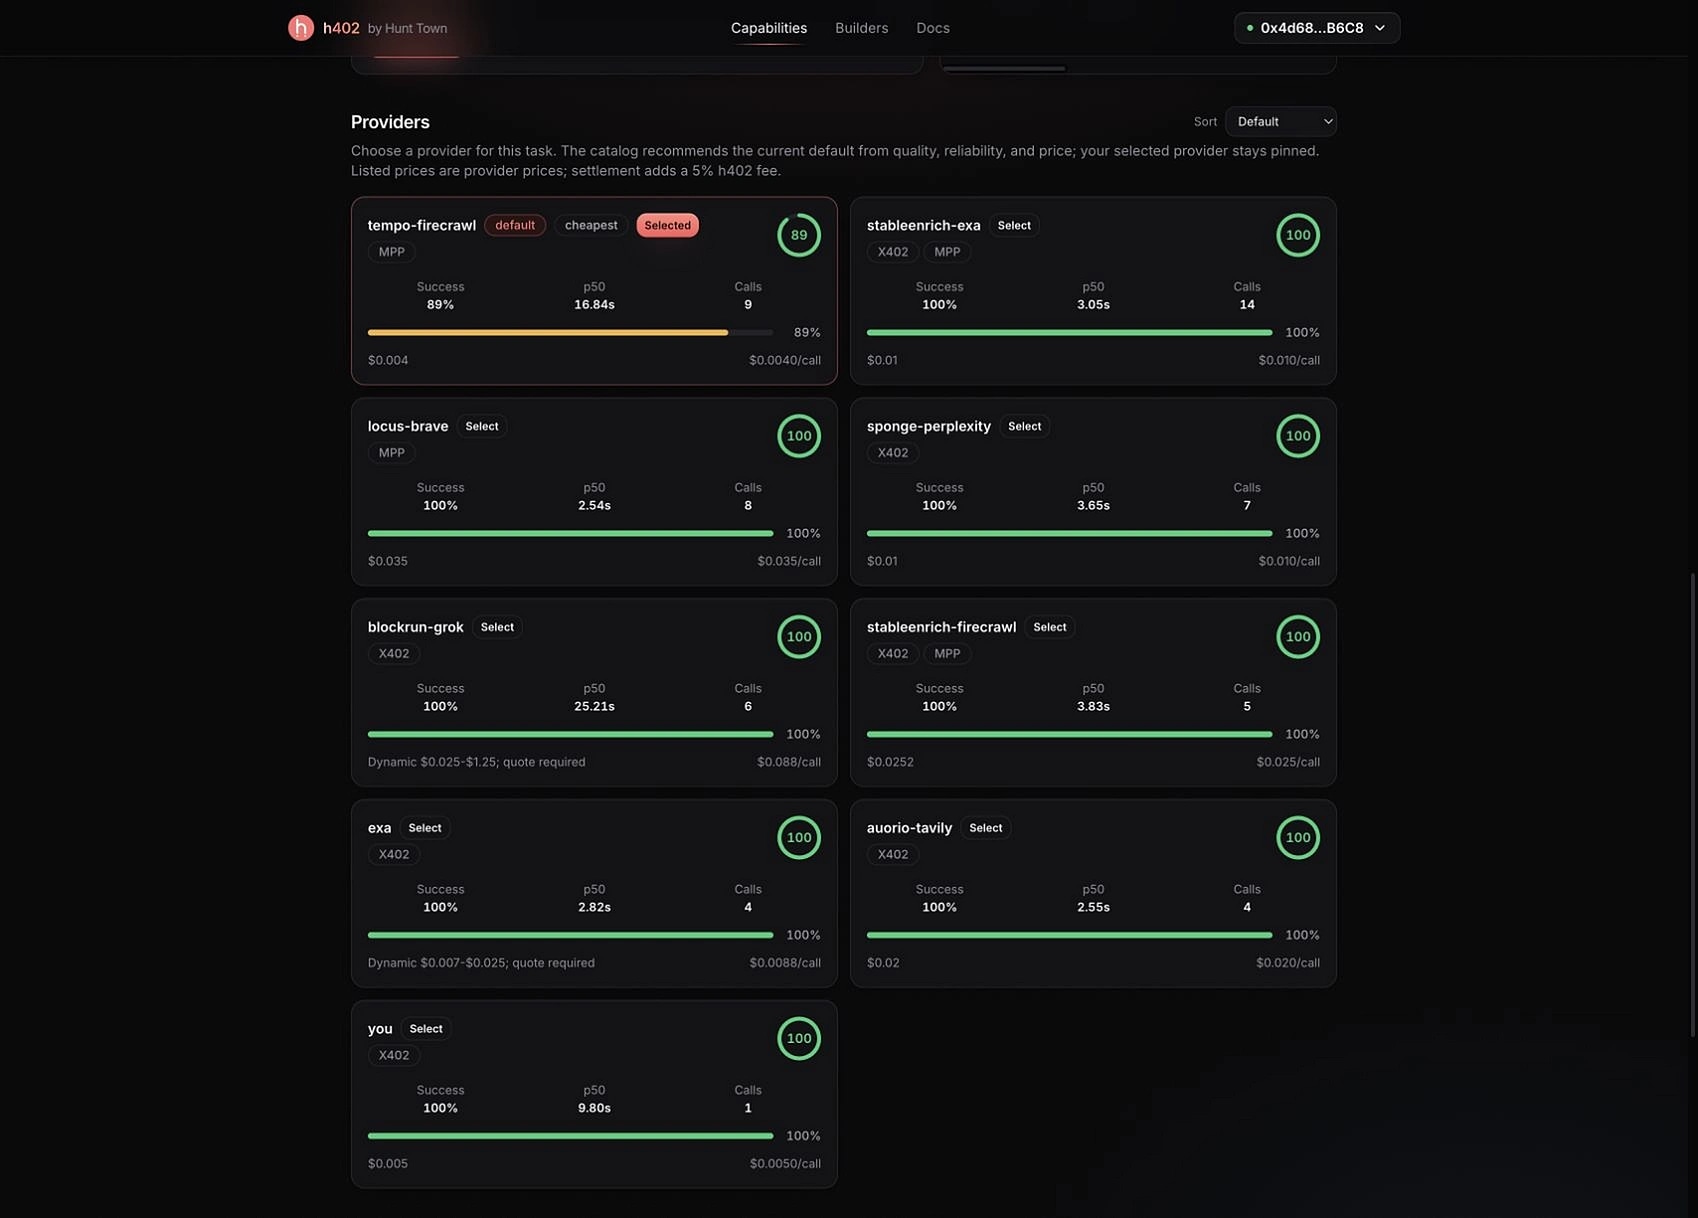Click the '$0.0050/call' price on you card
The width and height of the screenshot is (1698, 1218).
click(x=784, y=1165)
